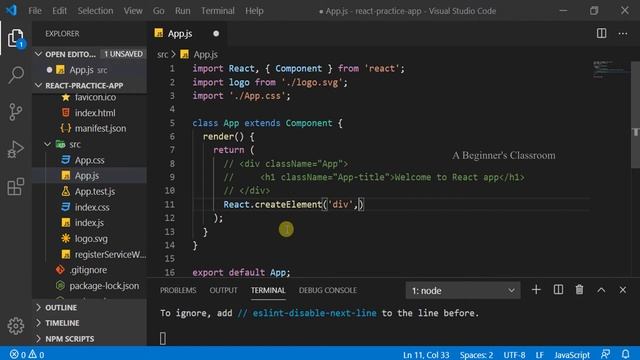Open editor More Actions ellipsis
Image resolution: width=640 pixels, height=360 pixels.
622,33
